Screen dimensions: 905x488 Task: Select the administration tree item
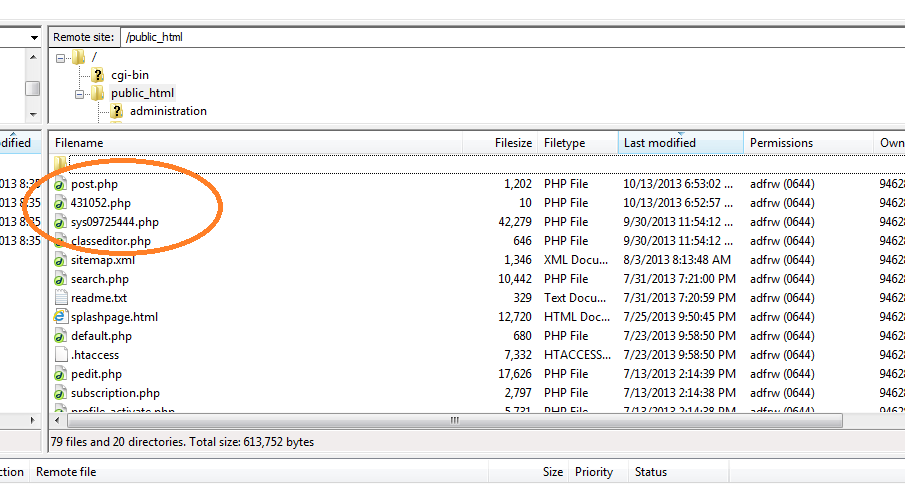pyautogui.click(x=168, y=111)
